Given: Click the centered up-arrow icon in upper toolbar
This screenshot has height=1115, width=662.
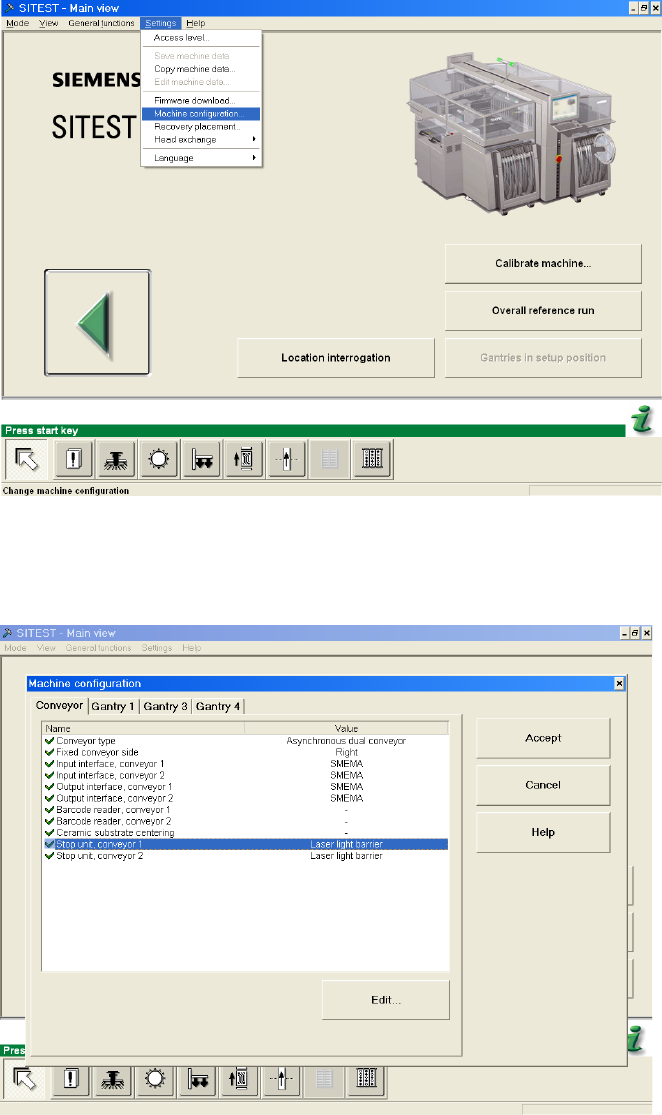Looking at the screenshot, I should tap(287, 459).
